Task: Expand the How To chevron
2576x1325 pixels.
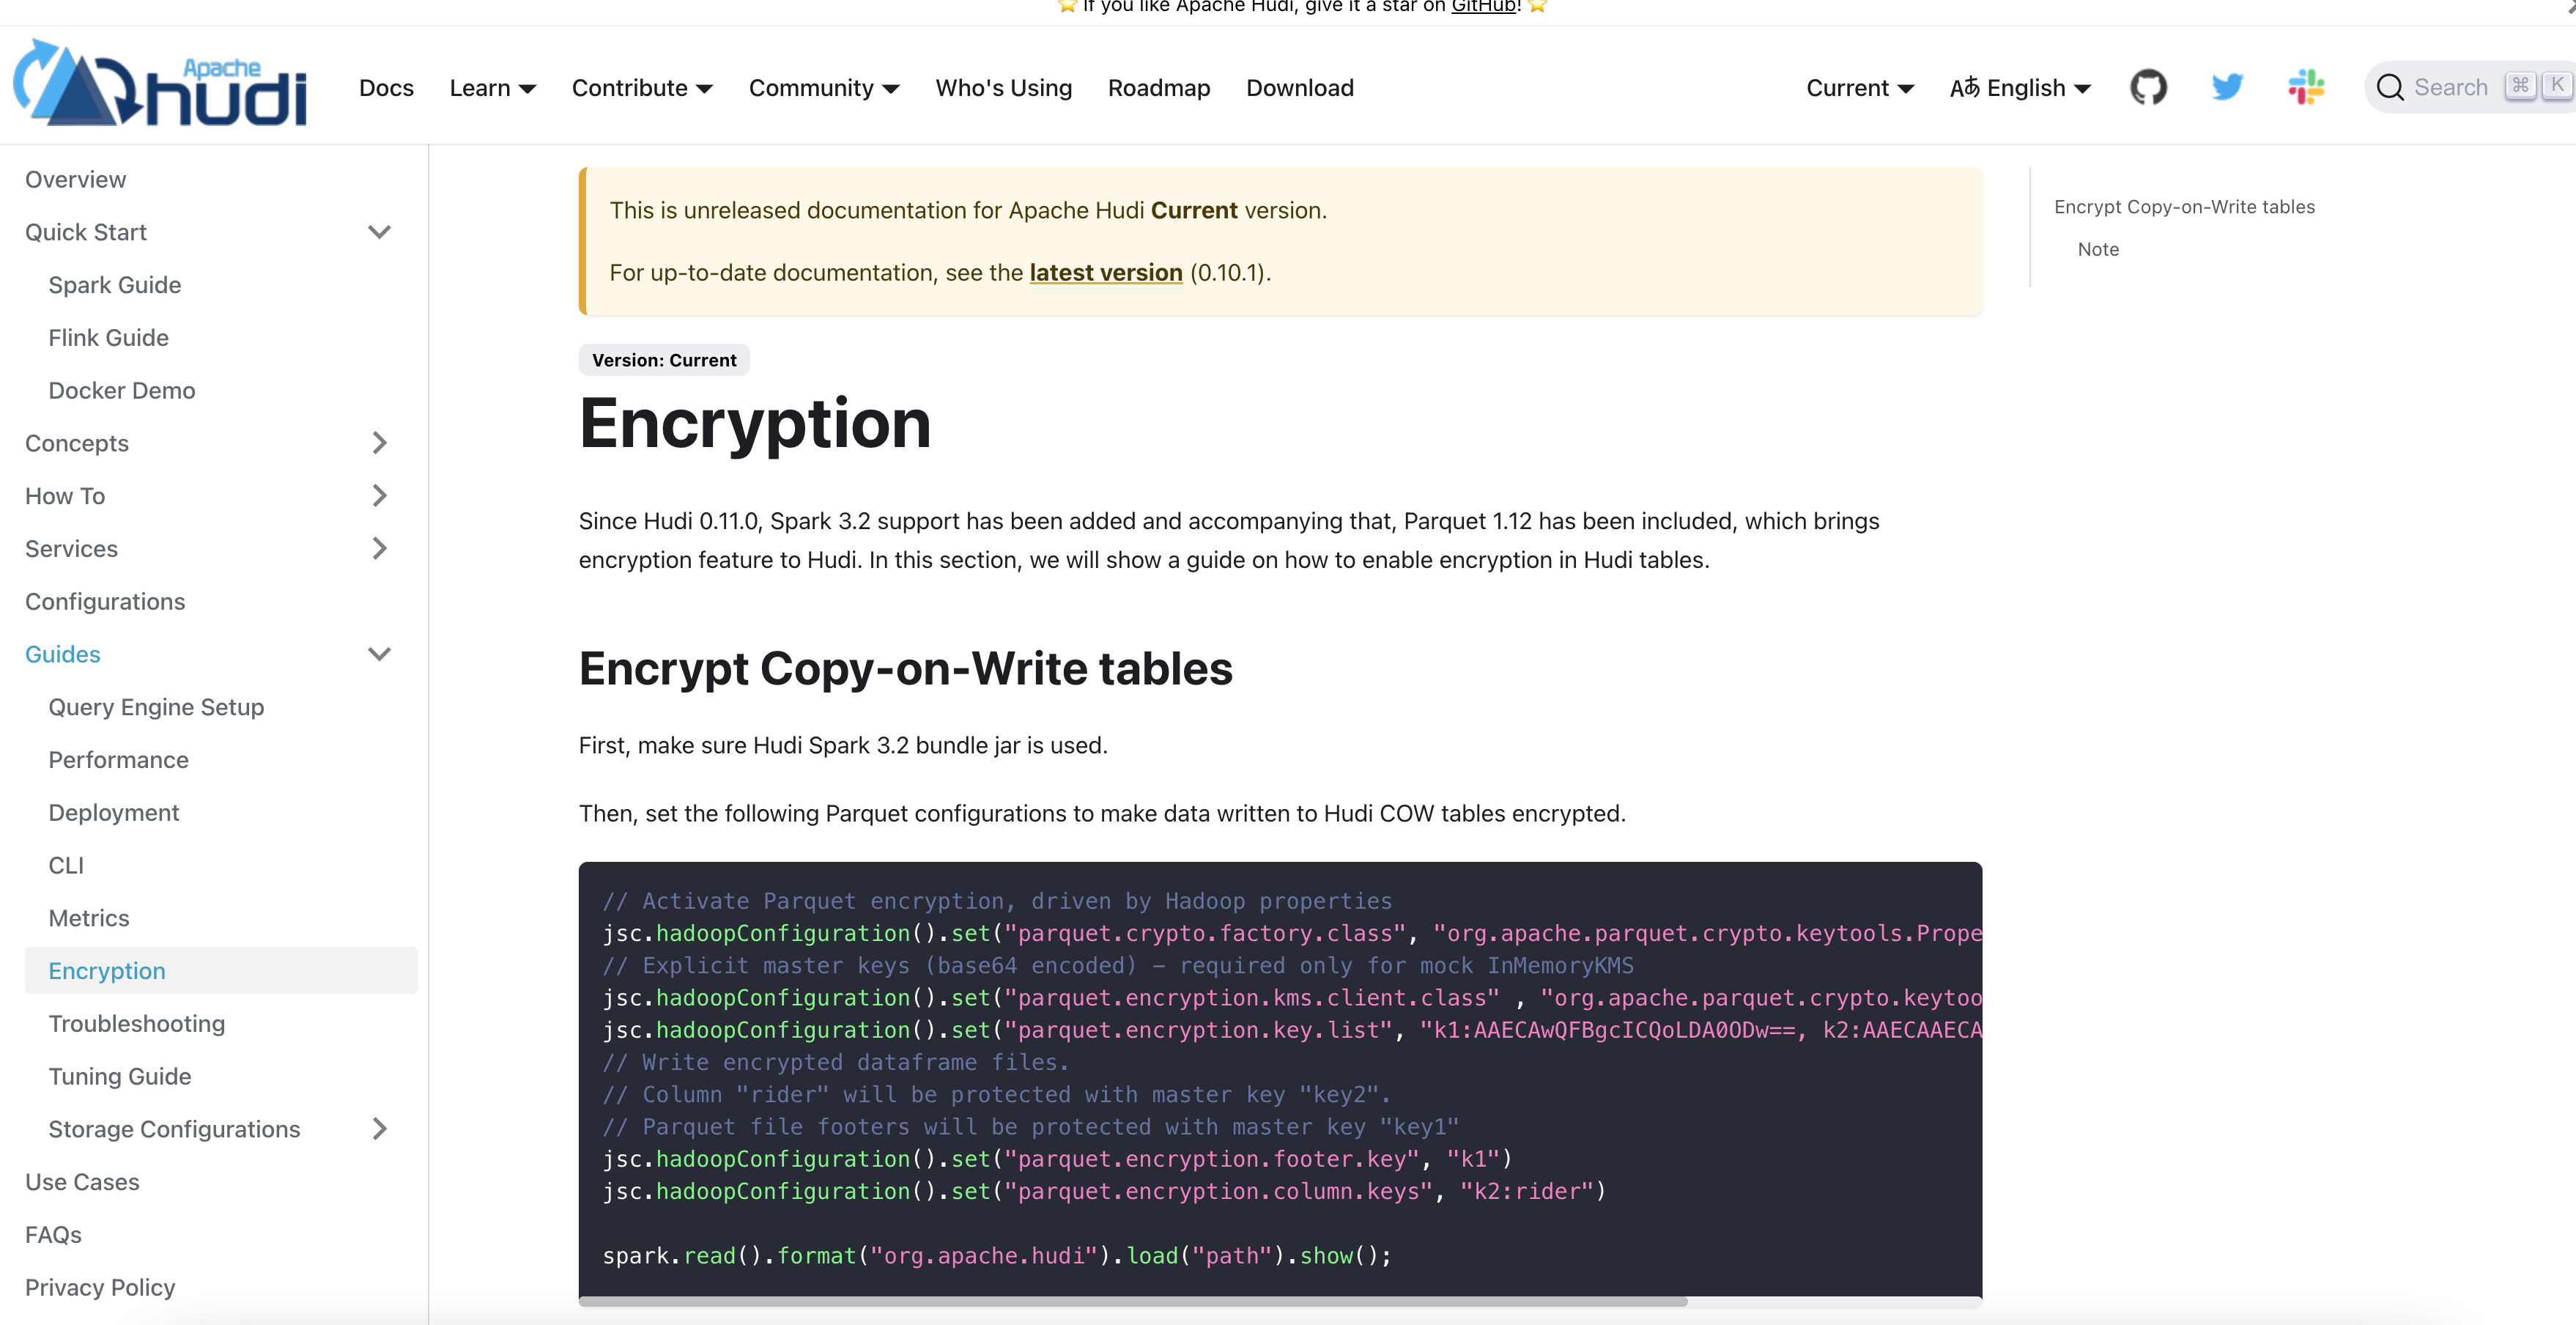Action: [379, 496]
